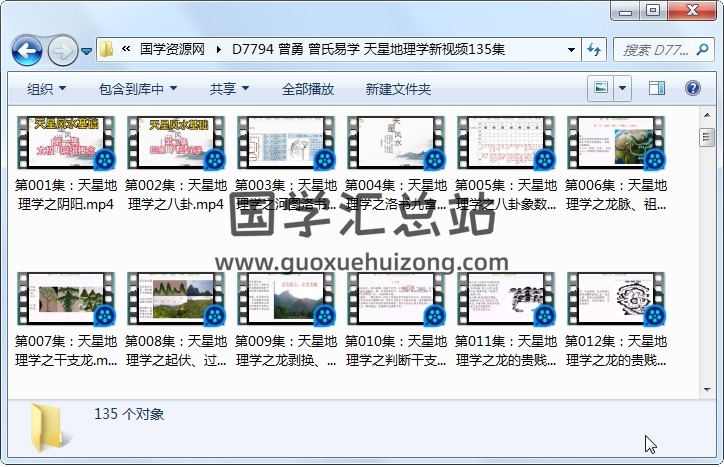
Task: Click file name 第002集：天星地理学之八卦.mp4
Action: (x=176, y=194)
